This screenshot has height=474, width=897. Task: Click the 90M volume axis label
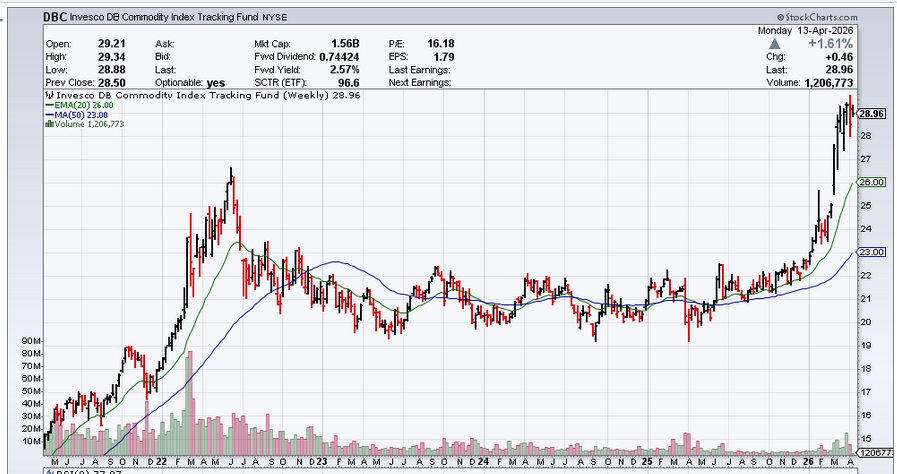tap(30, 341)
